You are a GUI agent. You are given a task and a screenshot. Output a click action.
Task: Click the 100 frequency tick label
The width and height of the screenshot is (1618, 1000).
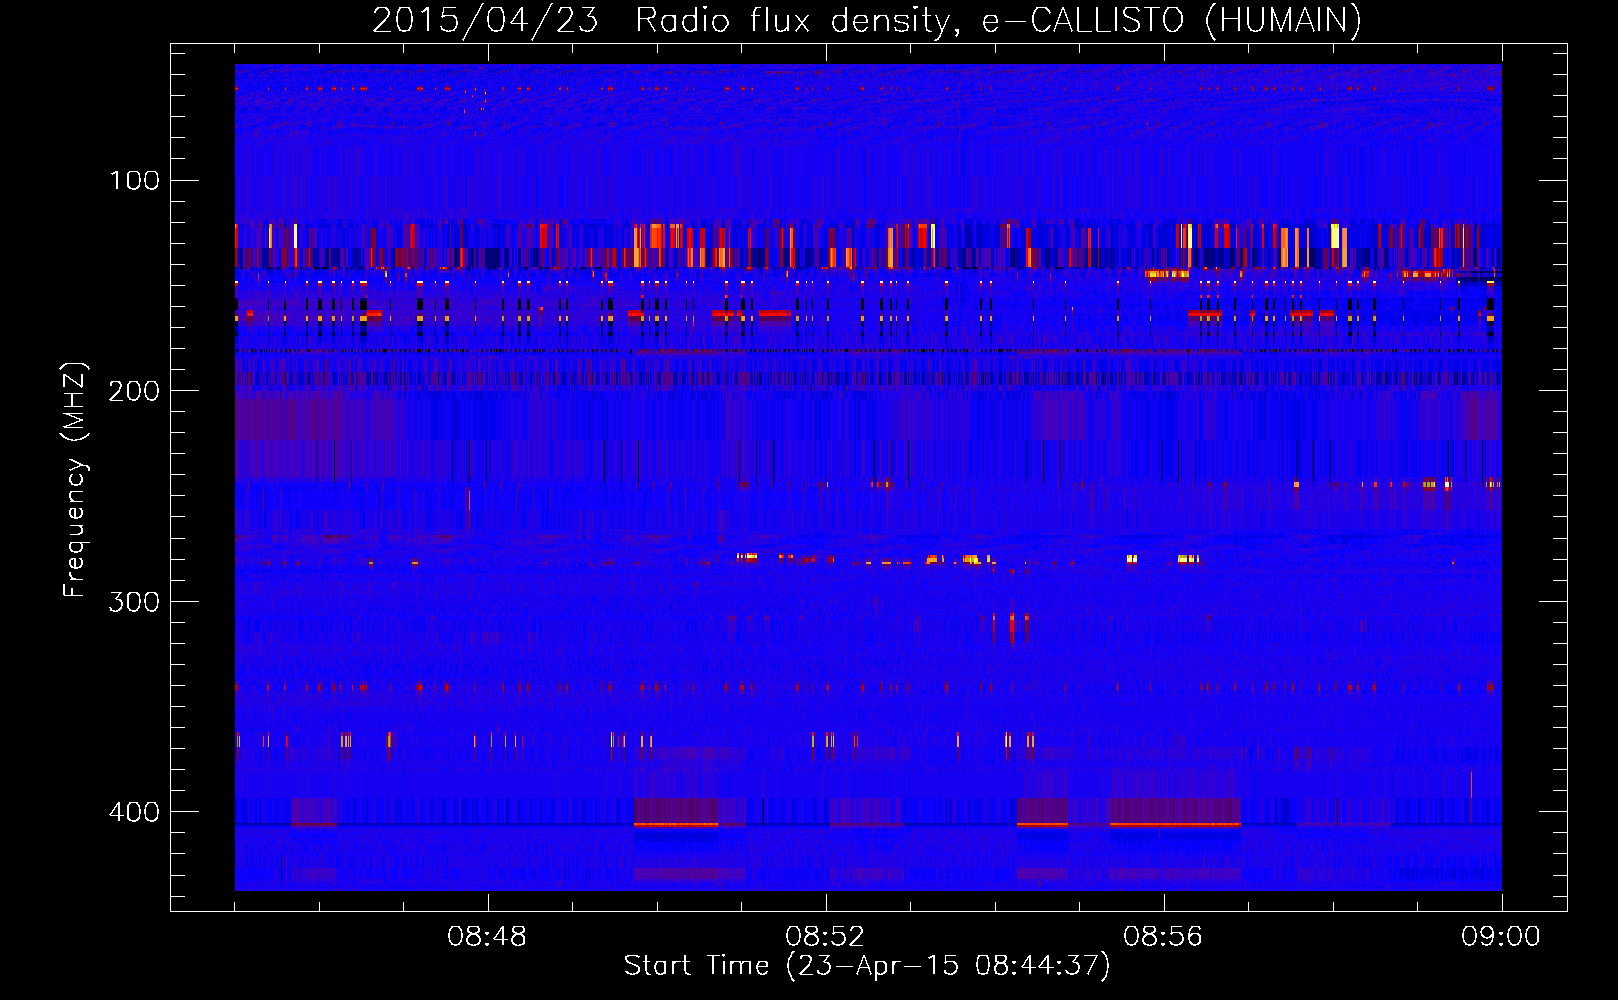point(134,180)
